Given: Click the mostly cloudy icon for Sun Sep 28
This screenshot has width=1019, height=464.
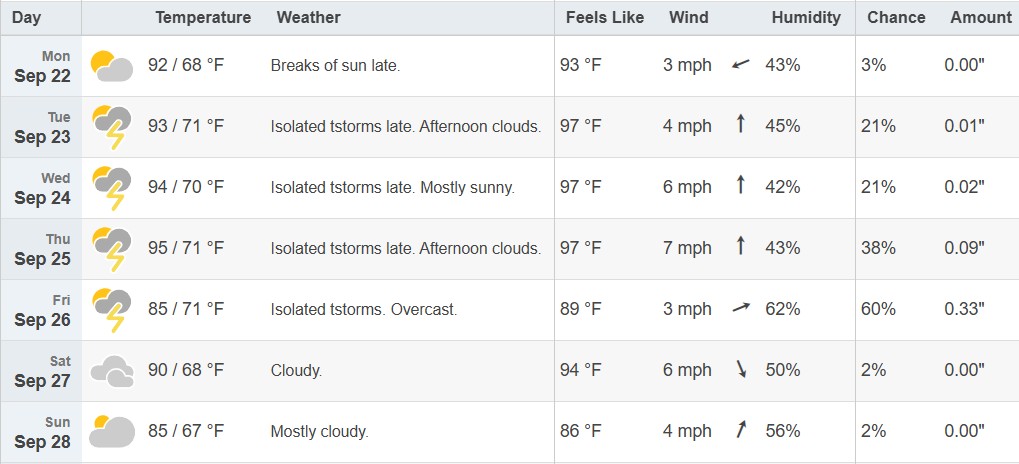Looking at the screenshot, I should tap(112, 432).
